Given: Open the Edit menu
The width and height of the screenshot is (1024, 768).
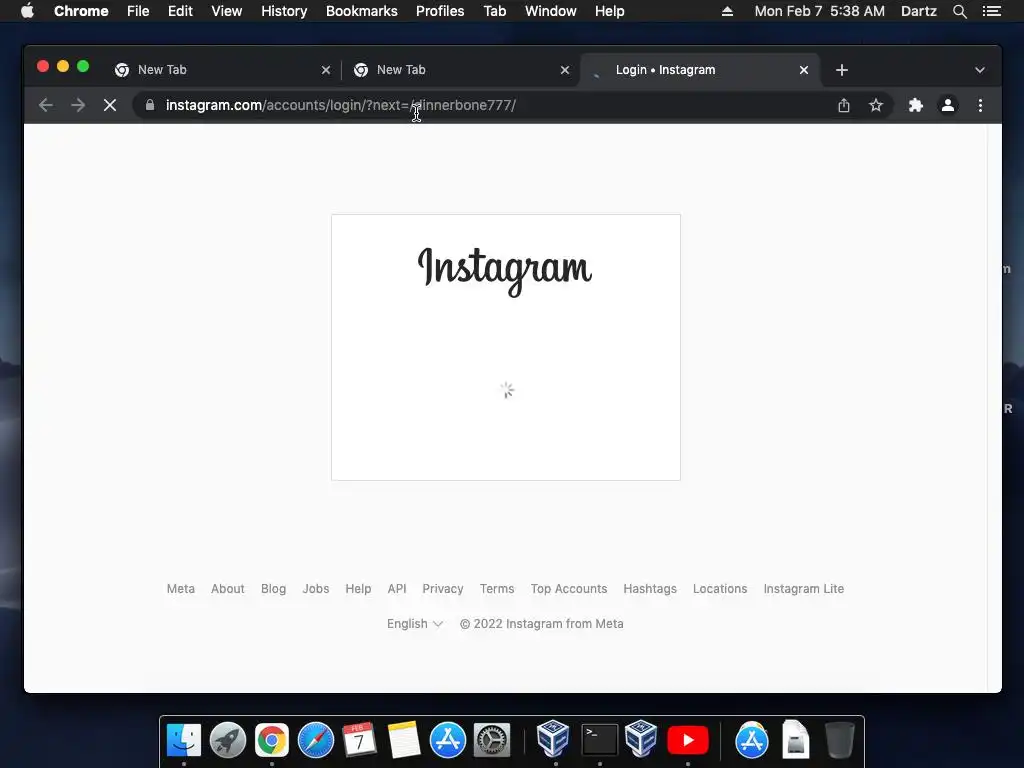Looking at the screenshot, I should coord(180,11).
